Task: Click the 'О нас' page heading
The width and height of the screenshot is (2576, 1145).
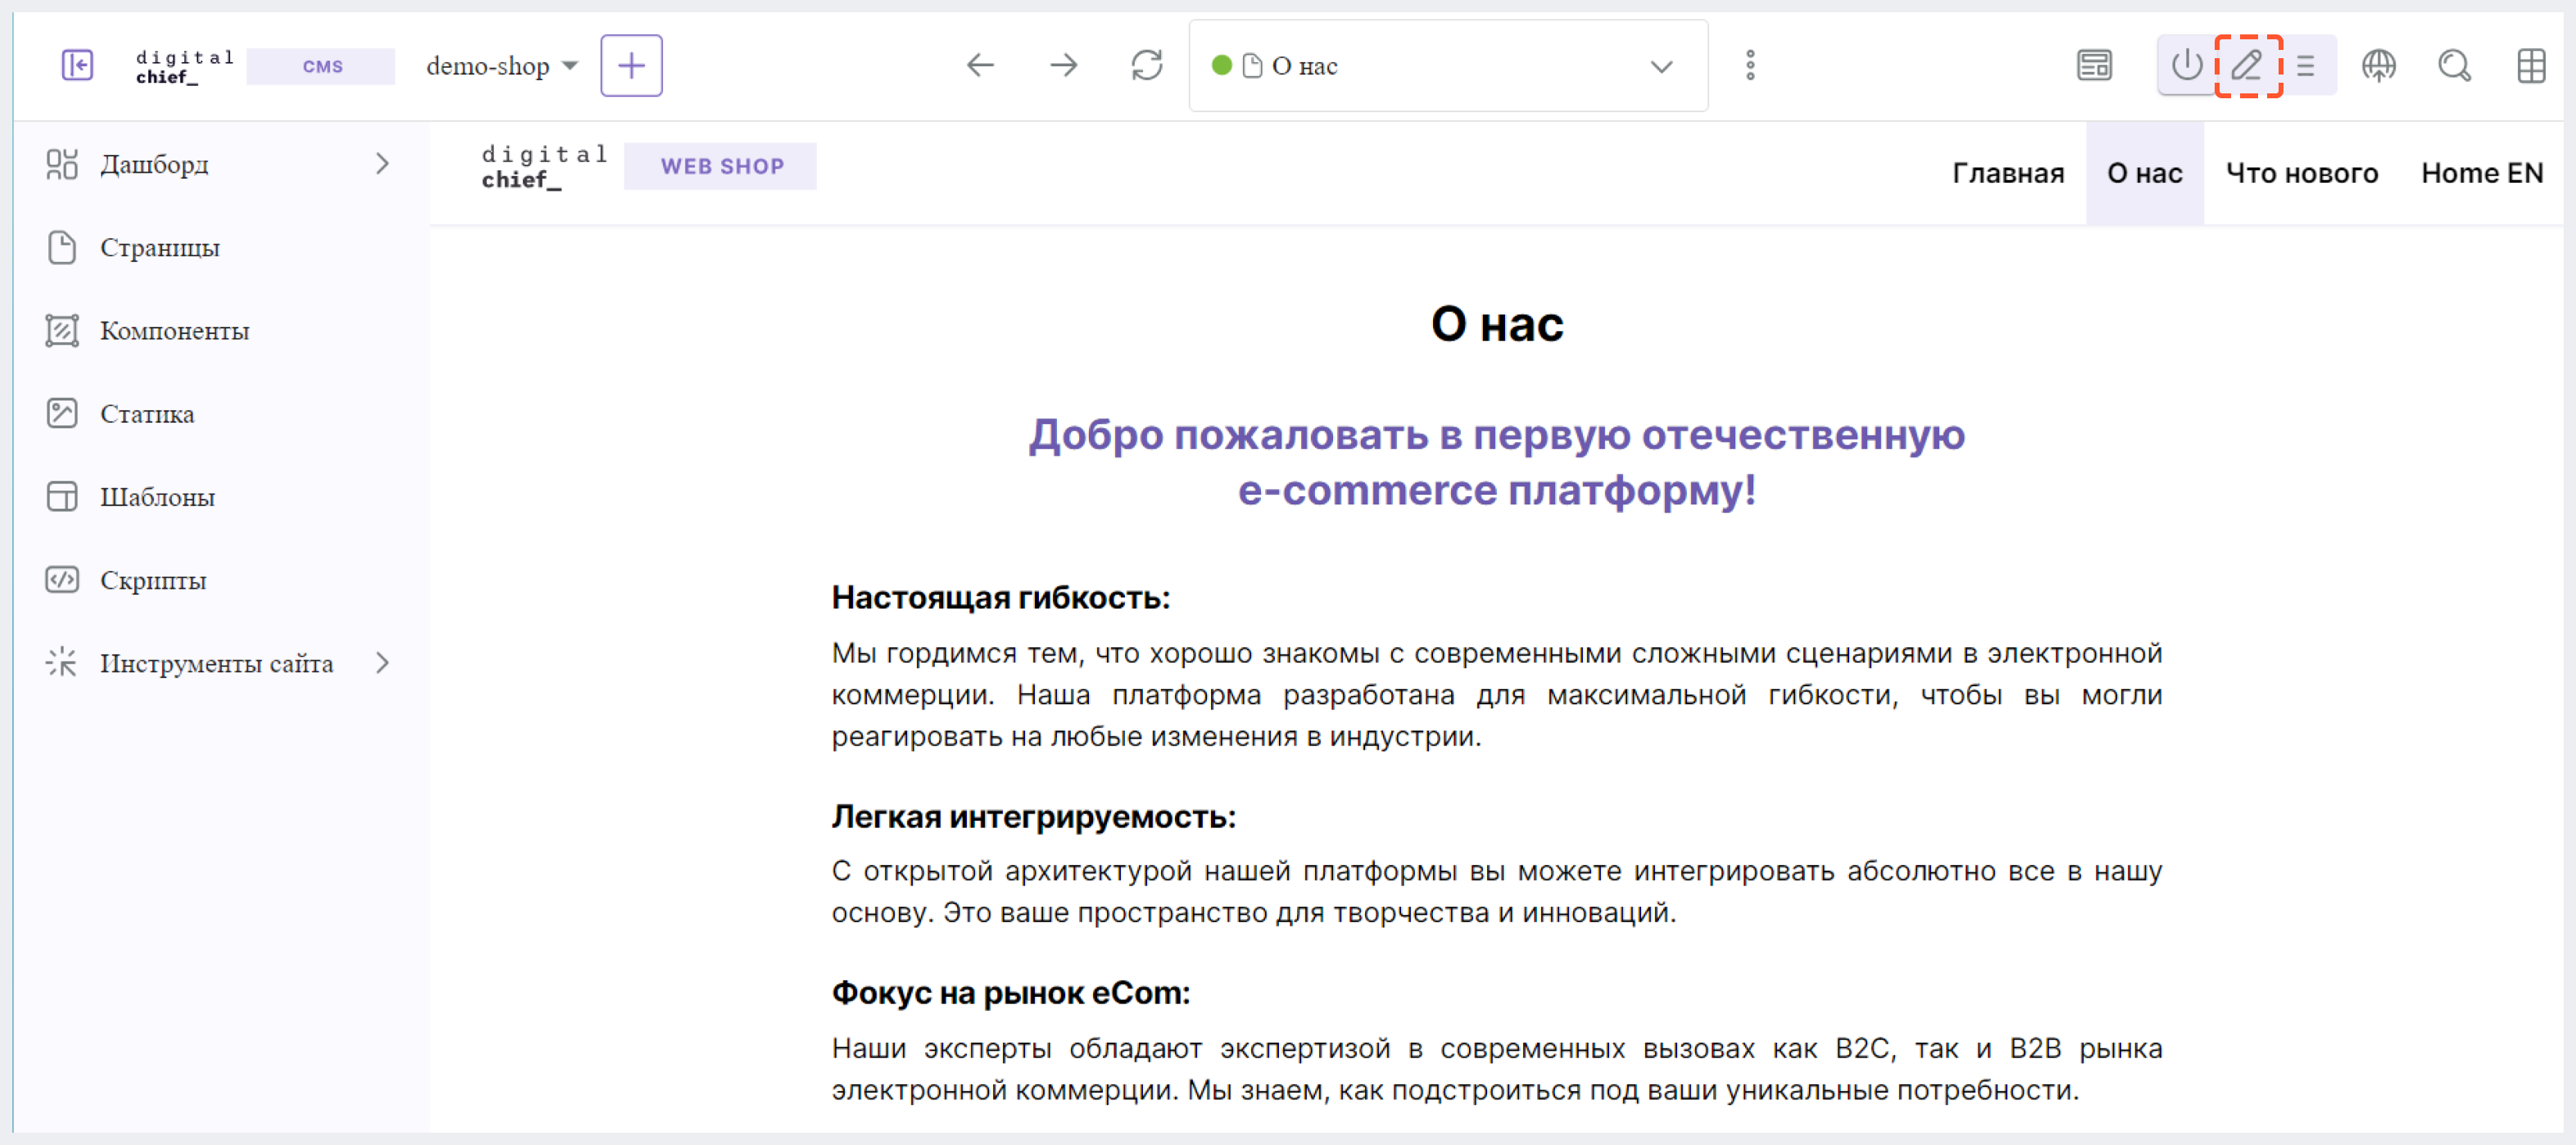Action: [x=1497, y=324]
